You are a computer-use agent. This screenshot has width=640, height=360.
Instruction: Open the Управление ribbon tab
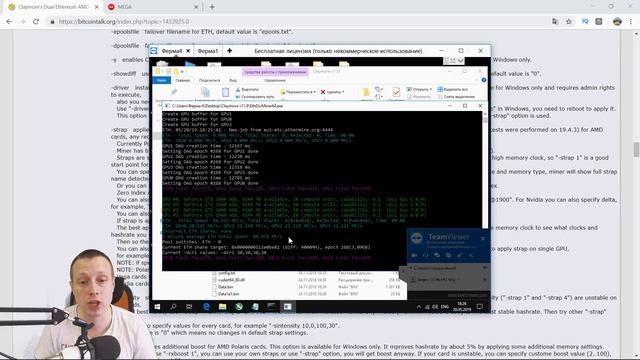(x=275, y=80)
